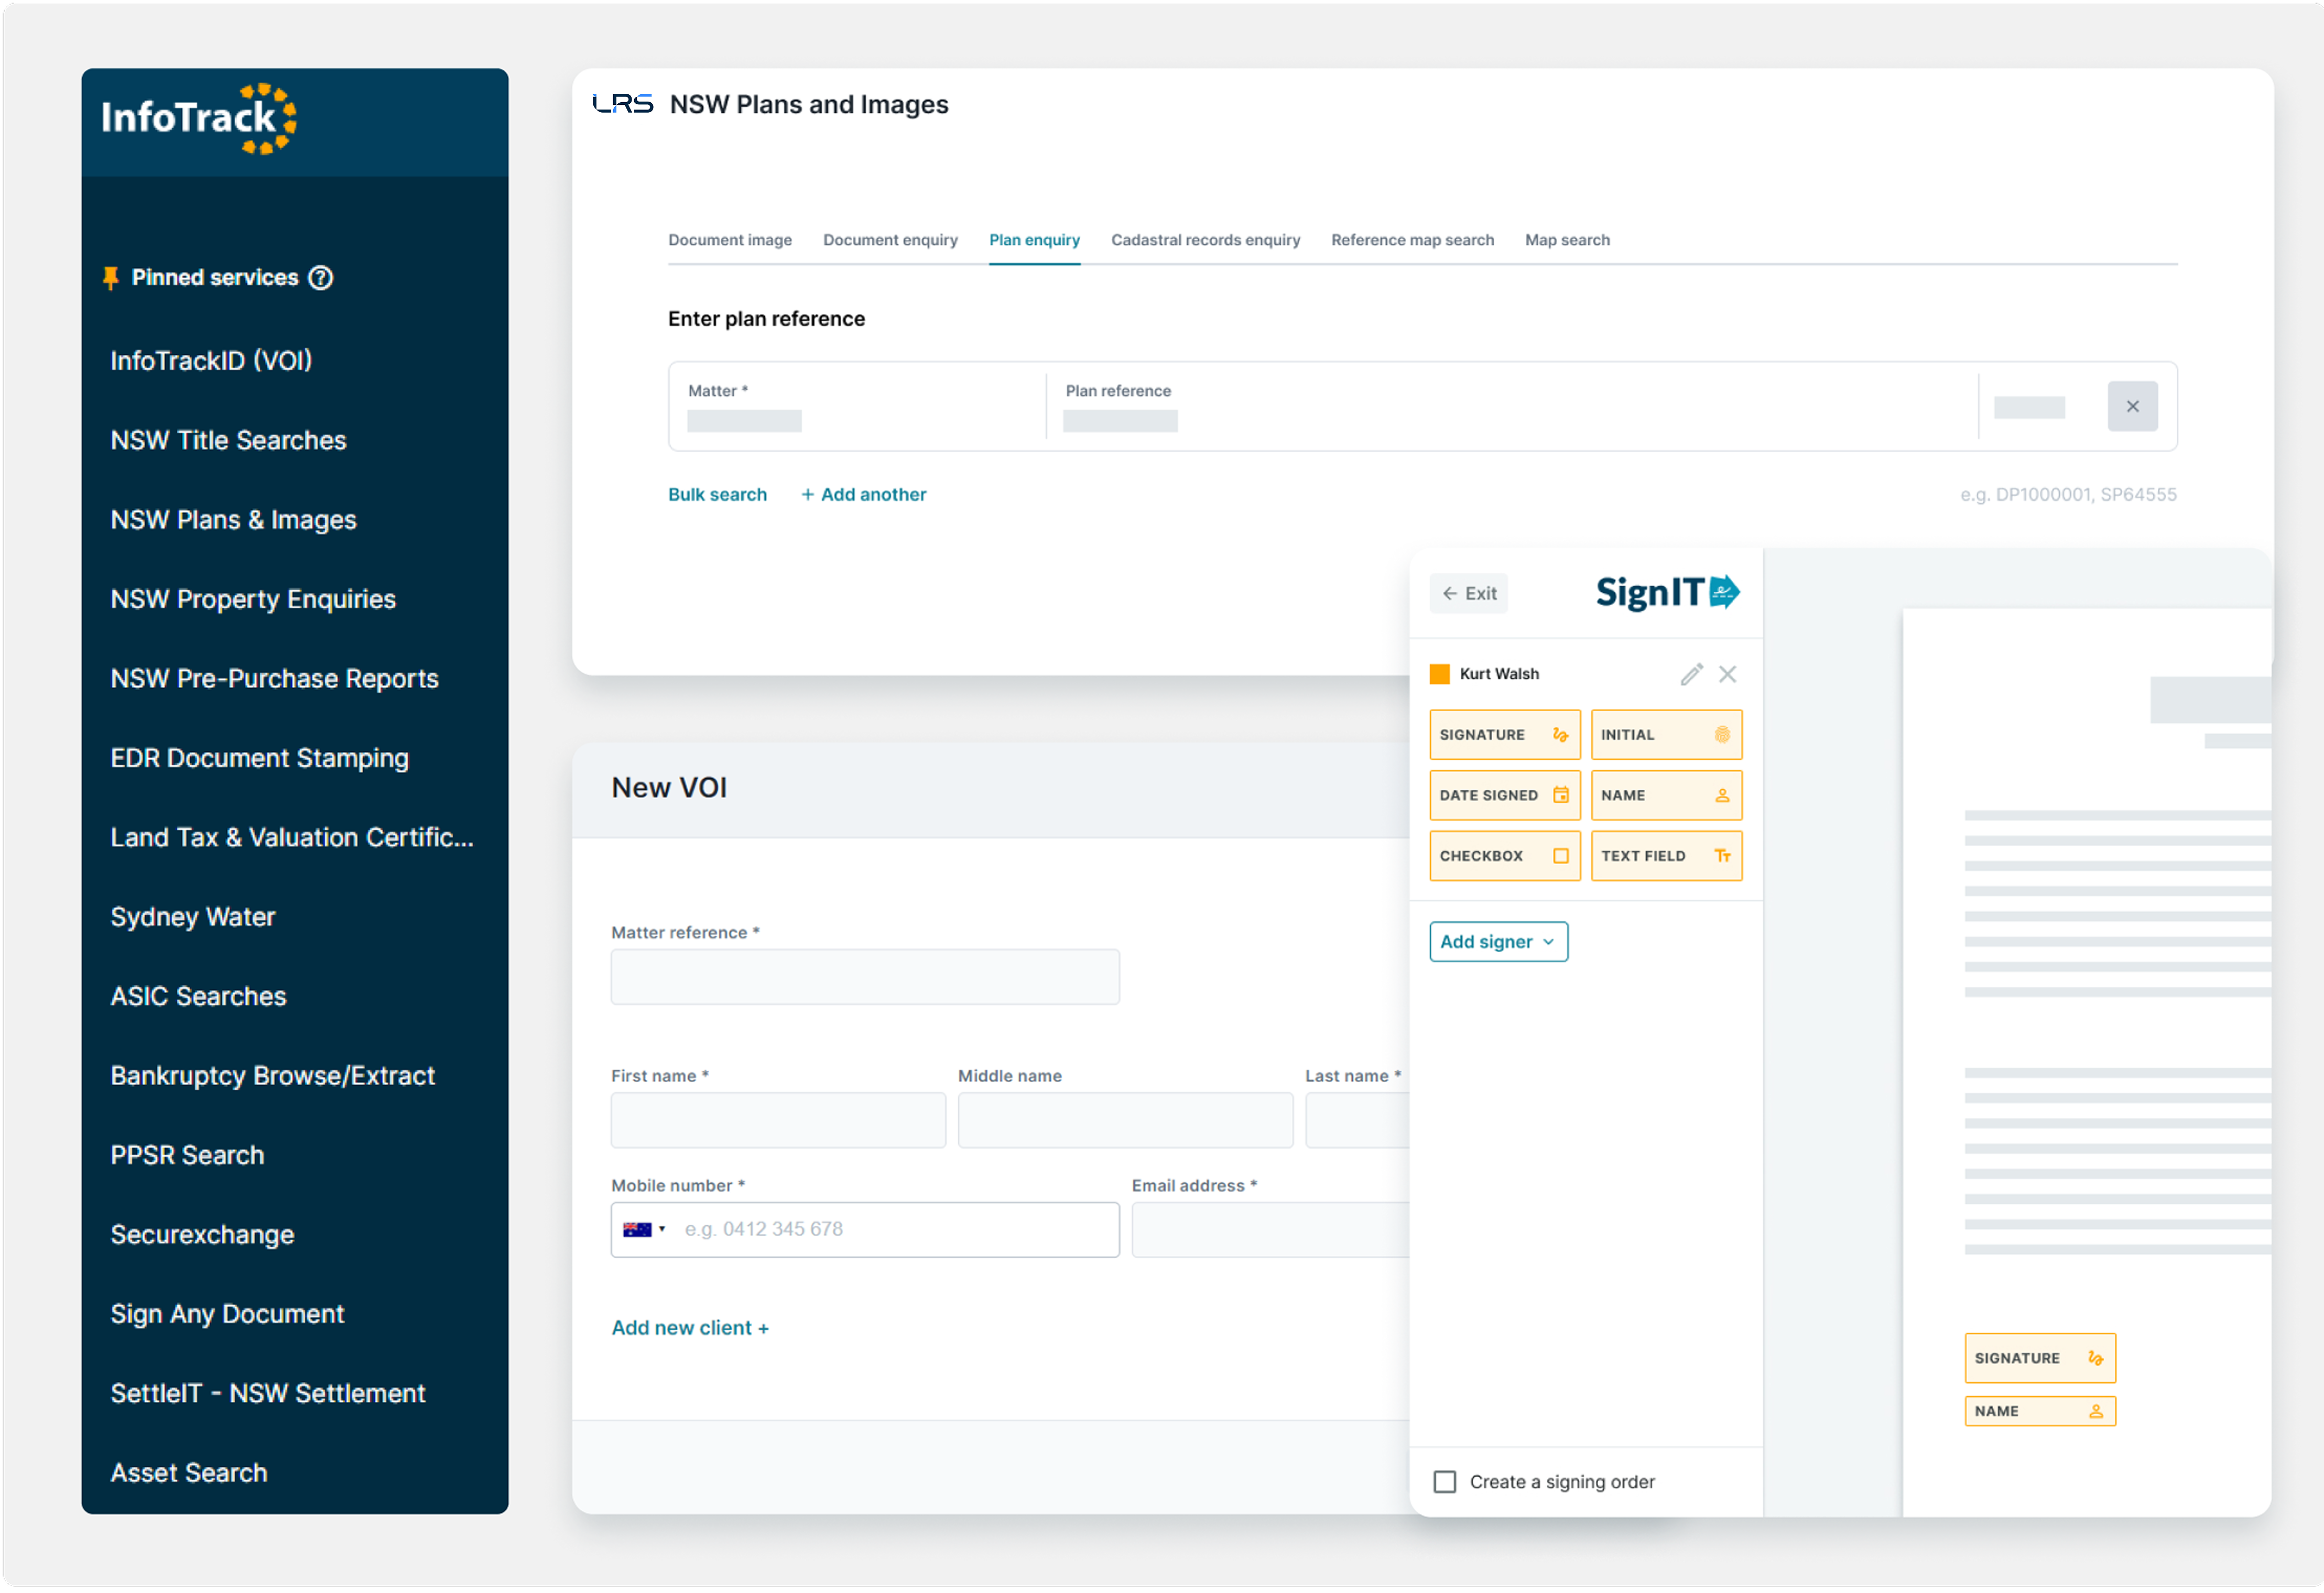The image size is (2324, 1593).
Task: Select the Checkbox field tool
Action: 1504,856
